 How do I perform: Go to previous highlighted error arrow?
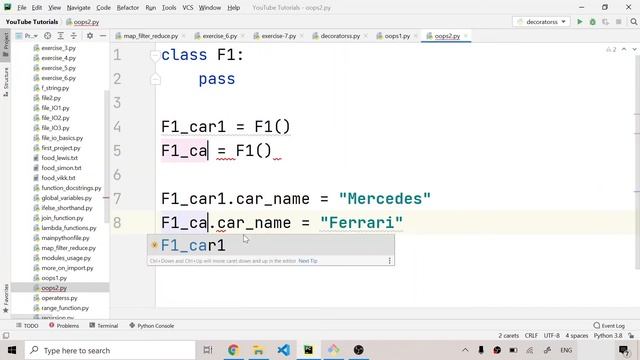point(624,49)
